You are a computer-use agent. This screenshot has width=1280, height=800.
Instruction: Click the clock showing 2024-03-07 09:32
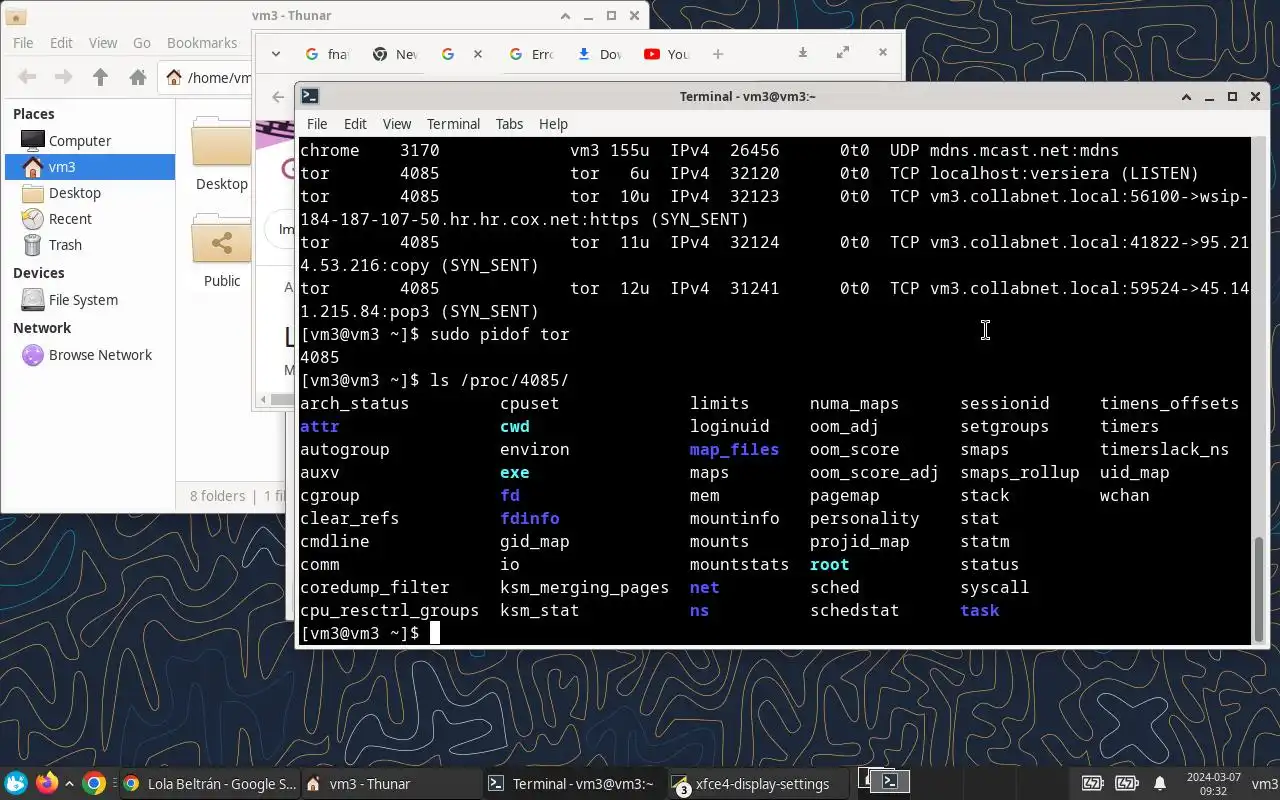[x=1213, y=783]
